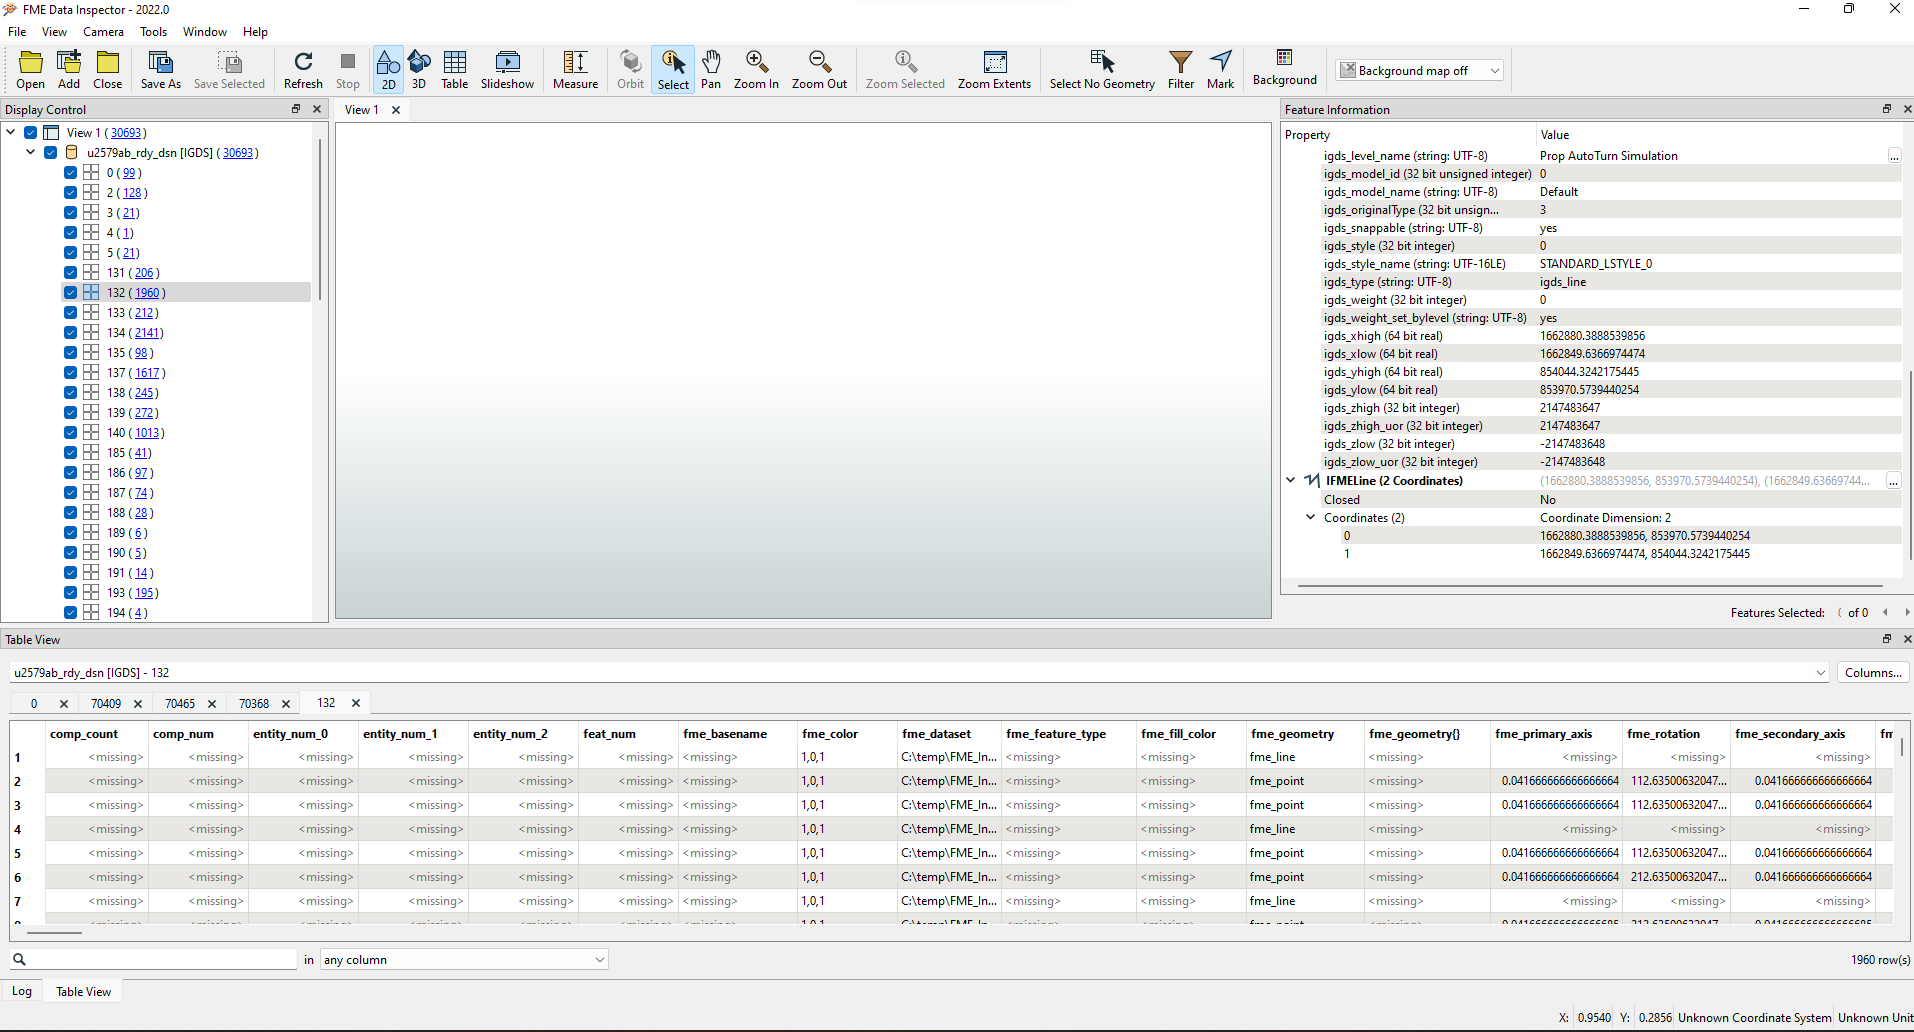Click the table search magnifier icon

19,959
